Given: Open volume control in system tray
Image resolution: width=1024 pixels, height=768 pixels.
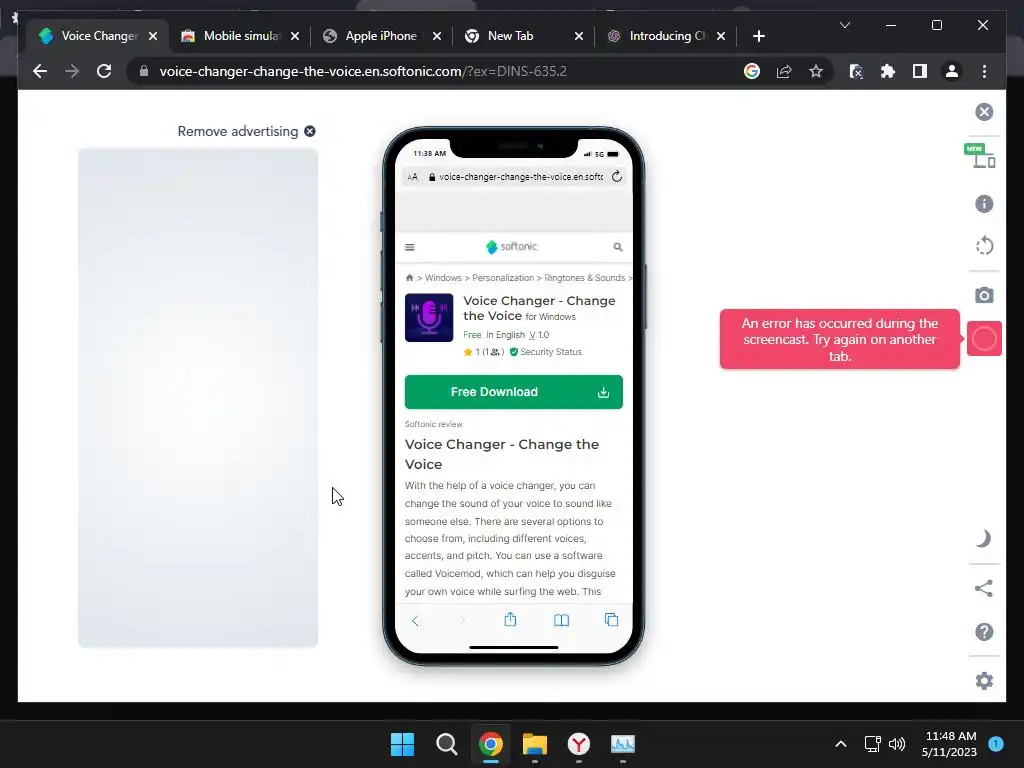Looking at the screenshot, I should coord(897,744).
